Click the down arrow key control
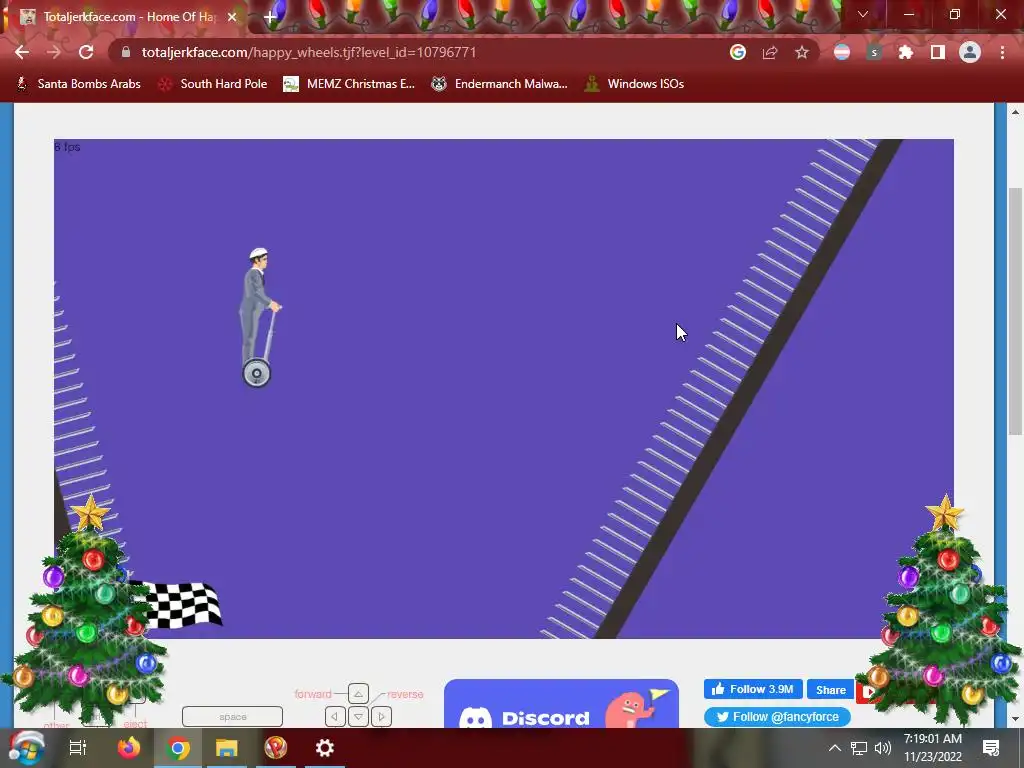Viewport: 1024px width, 768px height. [x=358, y=716]
